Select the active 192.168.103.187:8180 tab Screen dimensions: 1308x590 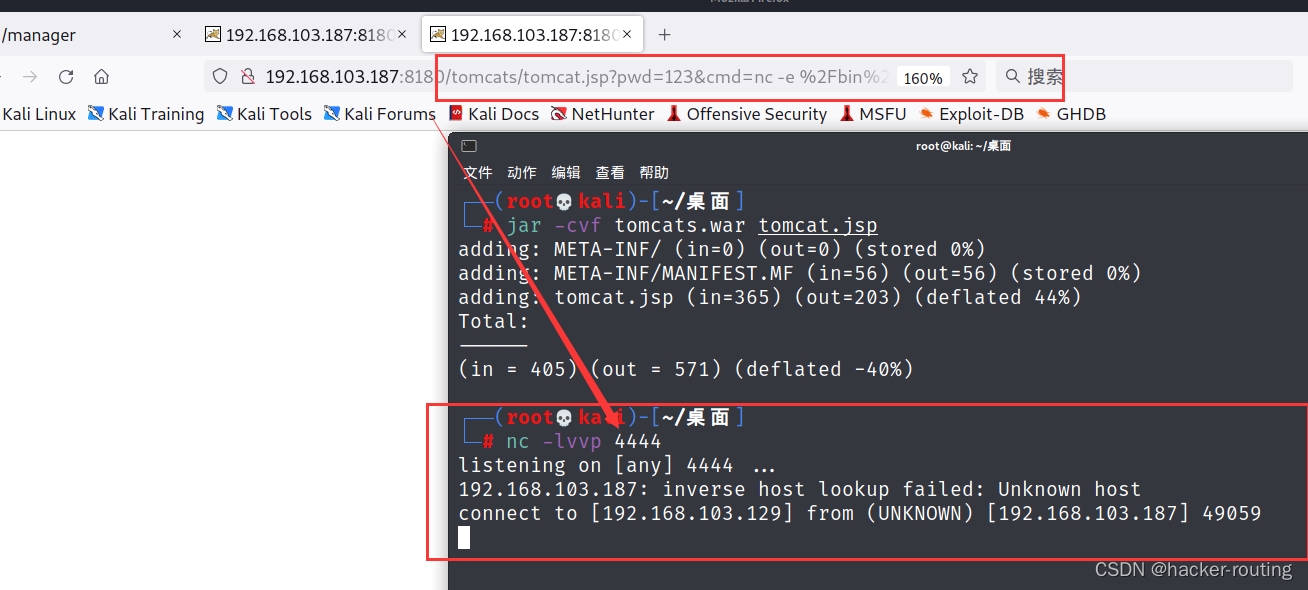coord(533,34)
